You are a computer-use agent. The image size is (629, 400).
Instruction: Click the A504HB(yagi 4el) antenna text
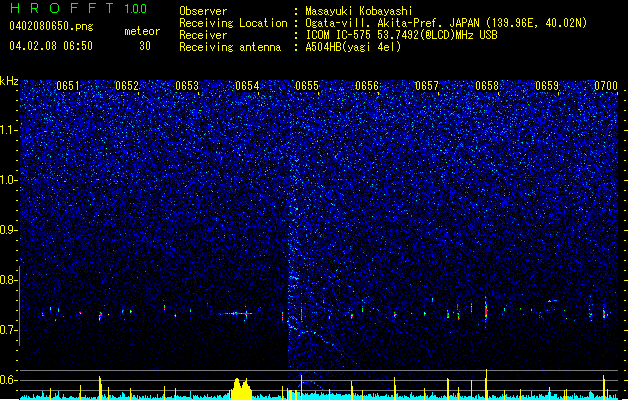[353, 47]
